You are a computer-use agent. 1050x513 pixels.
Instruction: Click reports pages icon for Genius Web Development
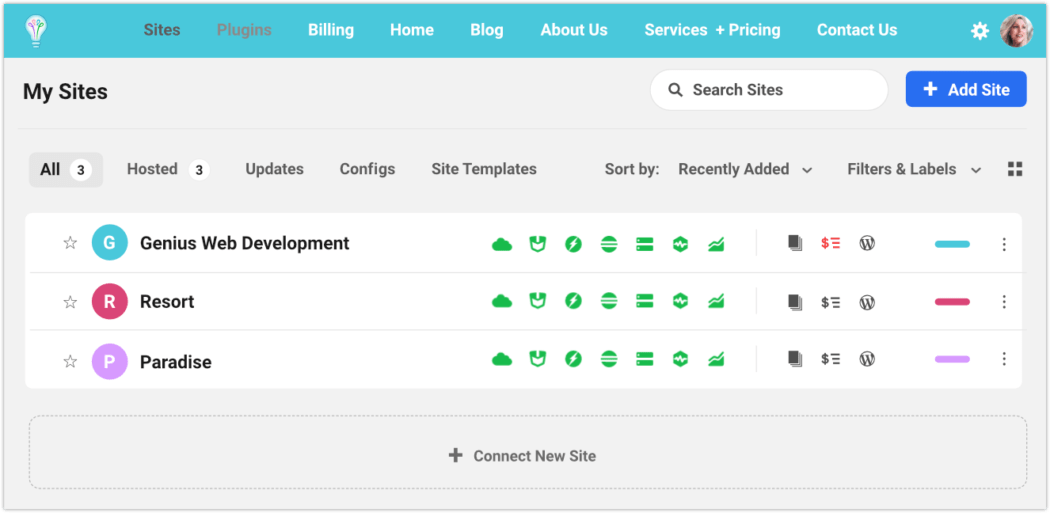click(x=795, y=243)
